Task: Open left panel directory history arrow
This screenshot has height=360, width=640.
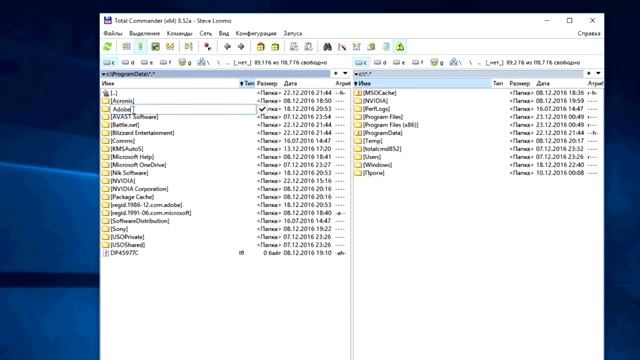Action: pyautogui.click(x=345, y=73)
